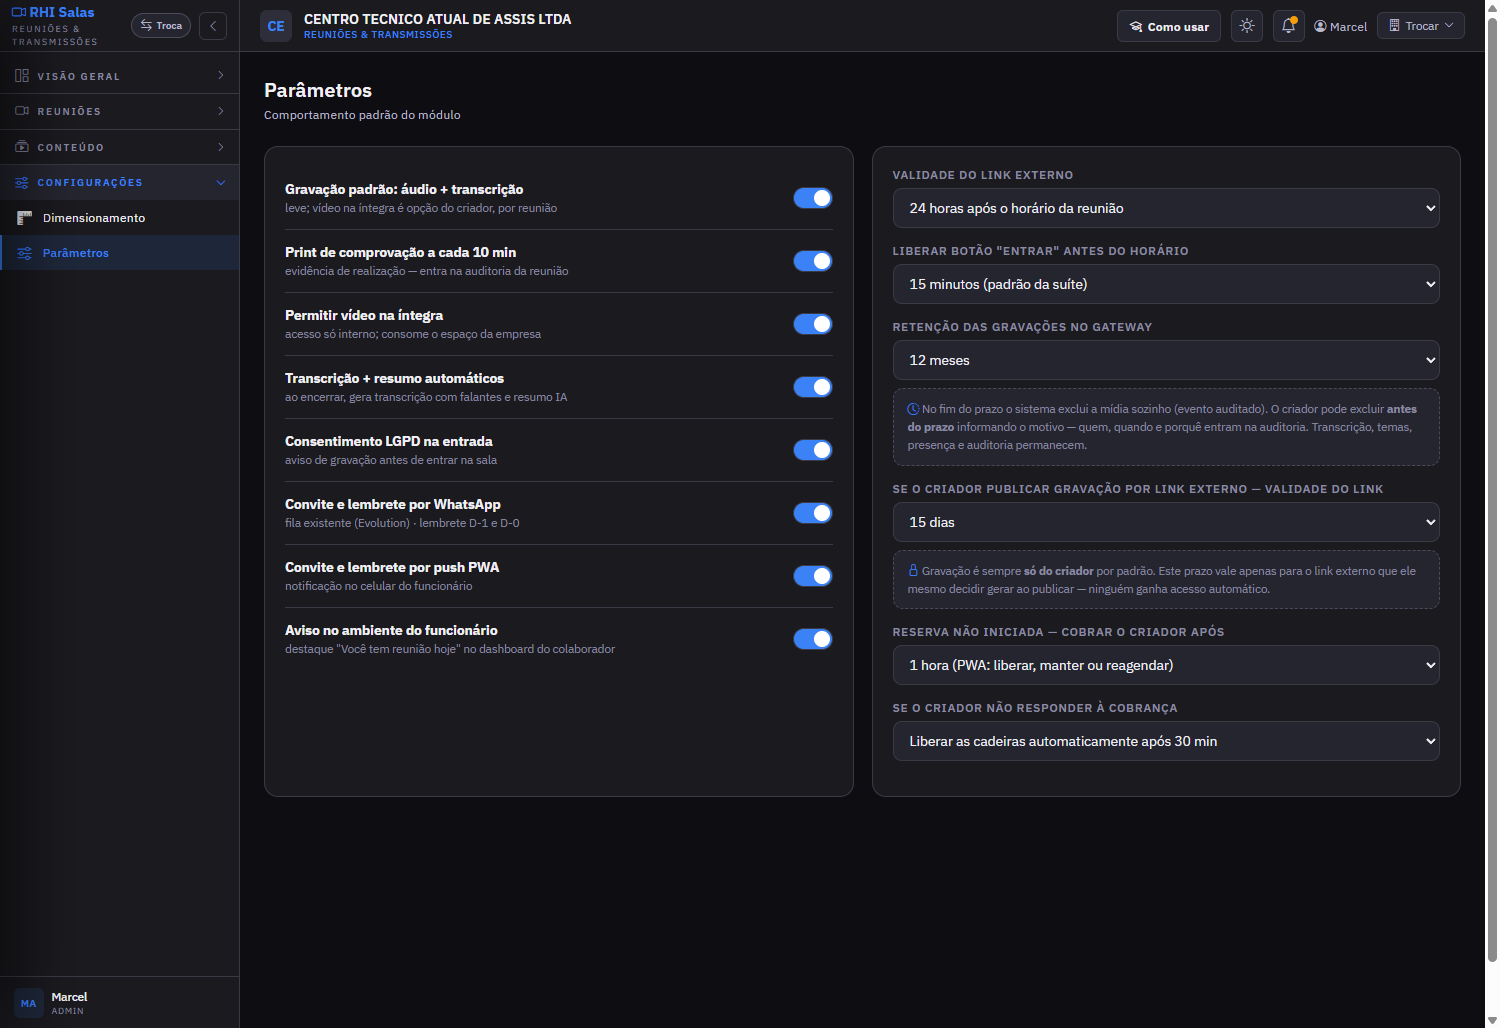This screenshot has width=1500, height=1028.
Task: Disable Gravação padrão áudio + transcrição toggle
Action: coord(813,198)
